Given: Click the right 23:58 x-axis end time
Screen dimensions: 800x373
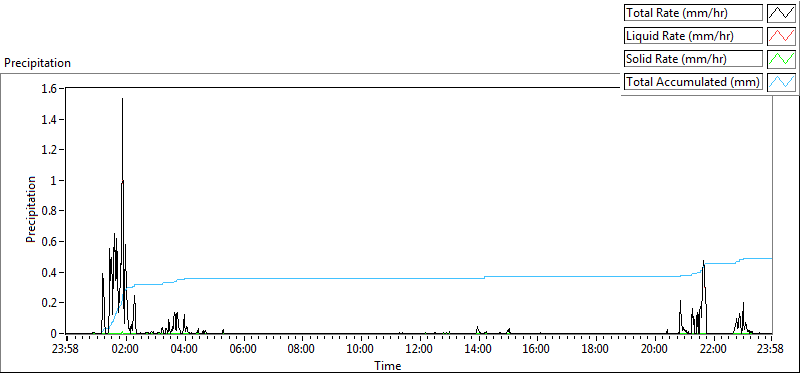Looking at the screenshot, I should [x=771, y=350].
